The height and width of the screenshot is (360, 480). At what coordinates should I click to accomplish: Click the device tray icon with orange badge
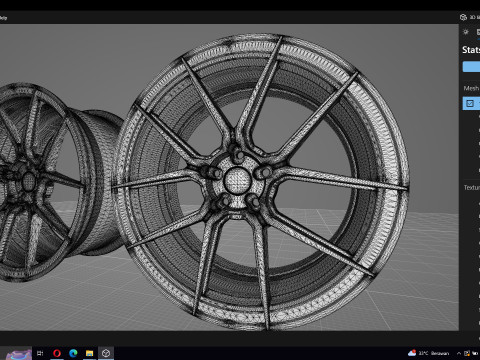click(467, 353)
